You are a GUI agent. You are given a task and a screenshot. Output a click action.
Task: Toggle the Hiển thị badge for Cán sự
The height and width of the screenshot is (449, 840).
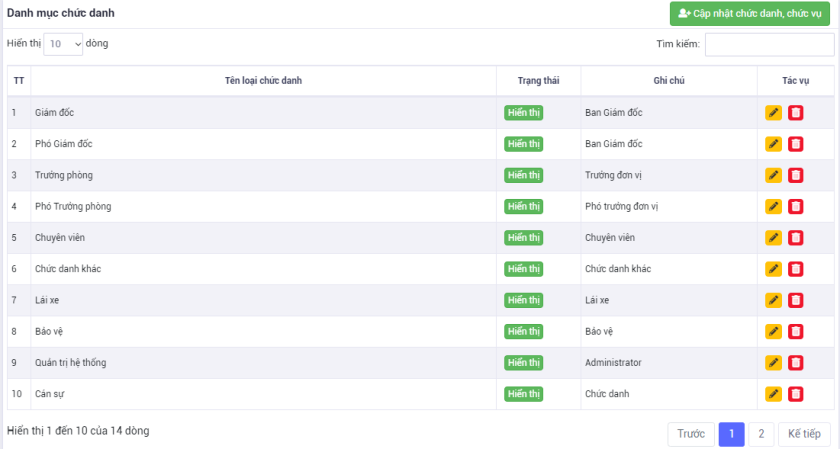click(523, 394)
